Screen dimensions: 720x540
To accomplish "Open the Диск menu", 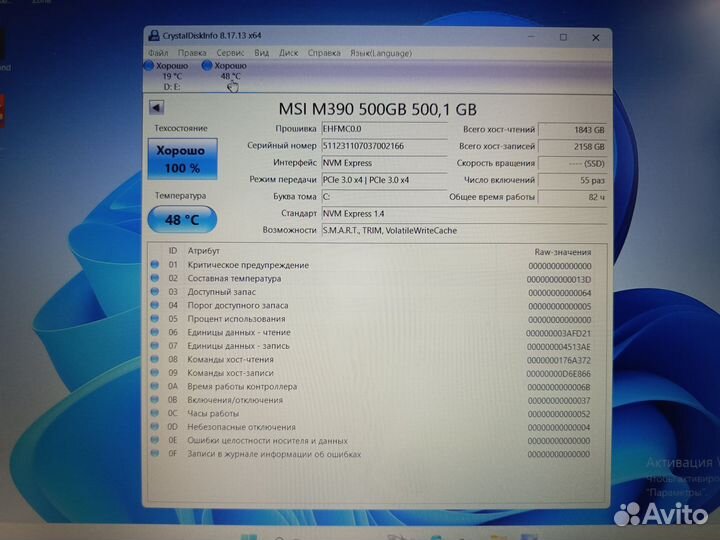I will [x=288, y=53].
